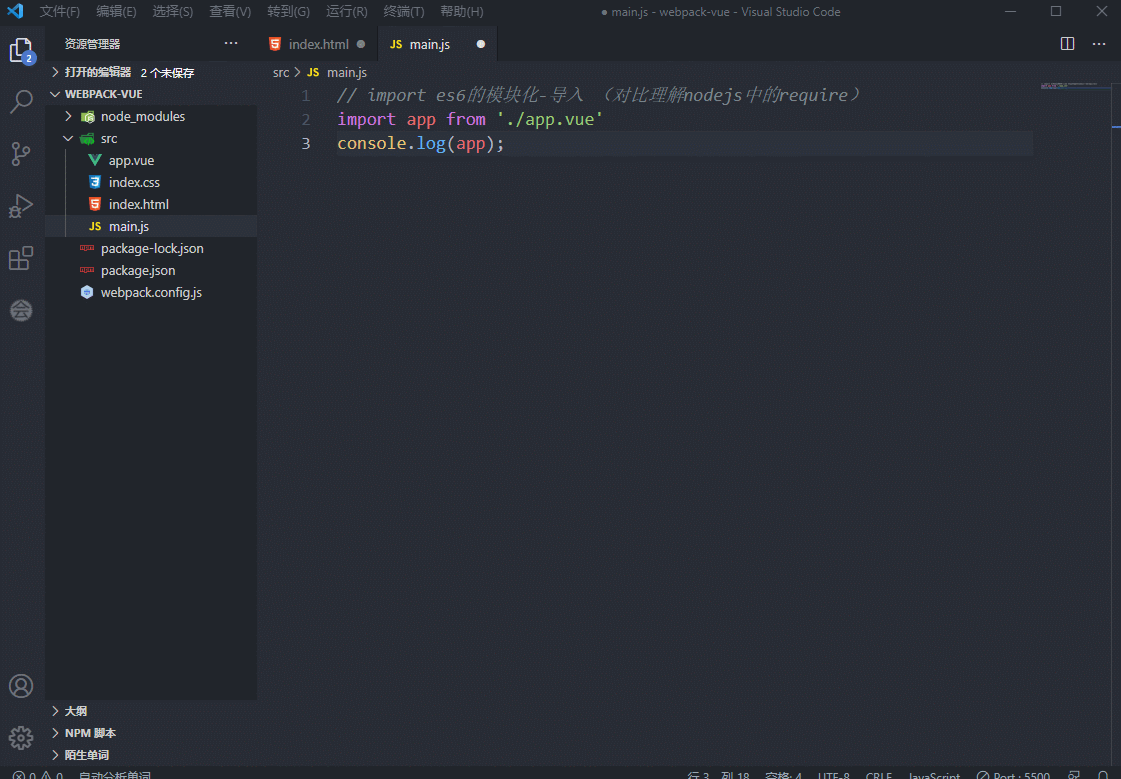1121x779 pixels.
Task: Open the Manage gear settings icon
Action: pyautogui.click(x=21, y=738)
